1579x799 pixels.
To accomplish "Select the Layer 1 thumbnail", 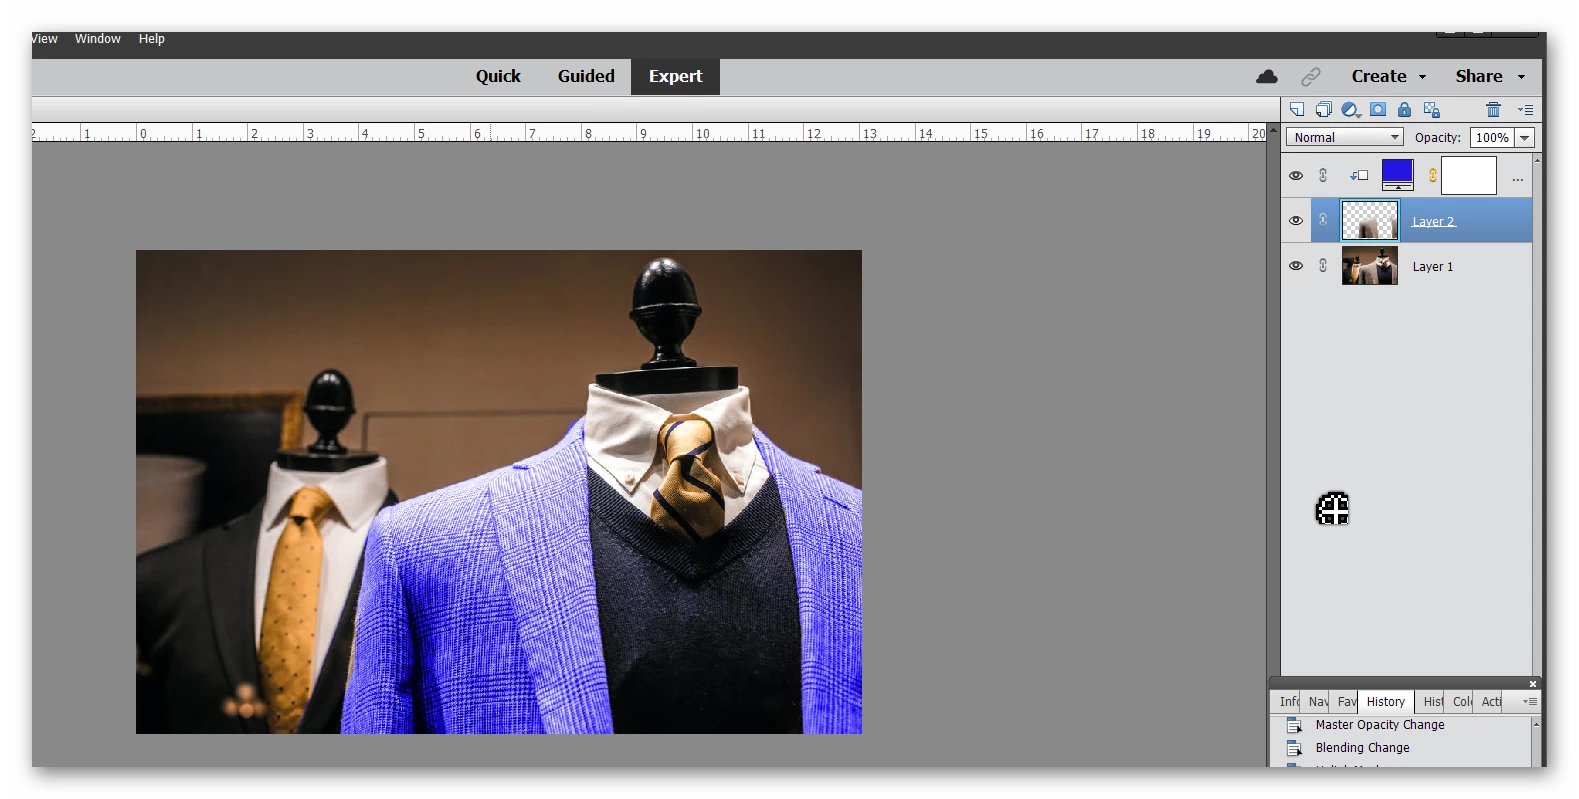I will tap(1370, 266).
